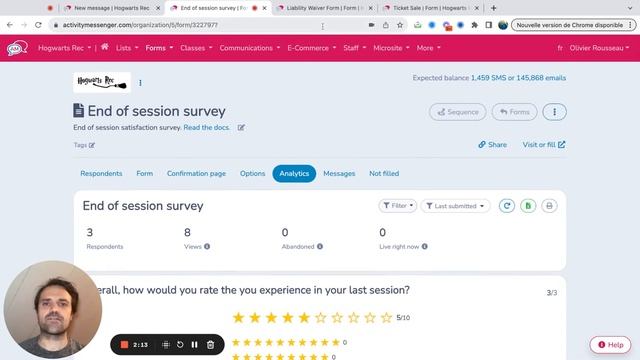The height and width of the screenshot is (360, 640).
Task: Open the Forms menu in navbar
Action: click(x=159, y=48)
